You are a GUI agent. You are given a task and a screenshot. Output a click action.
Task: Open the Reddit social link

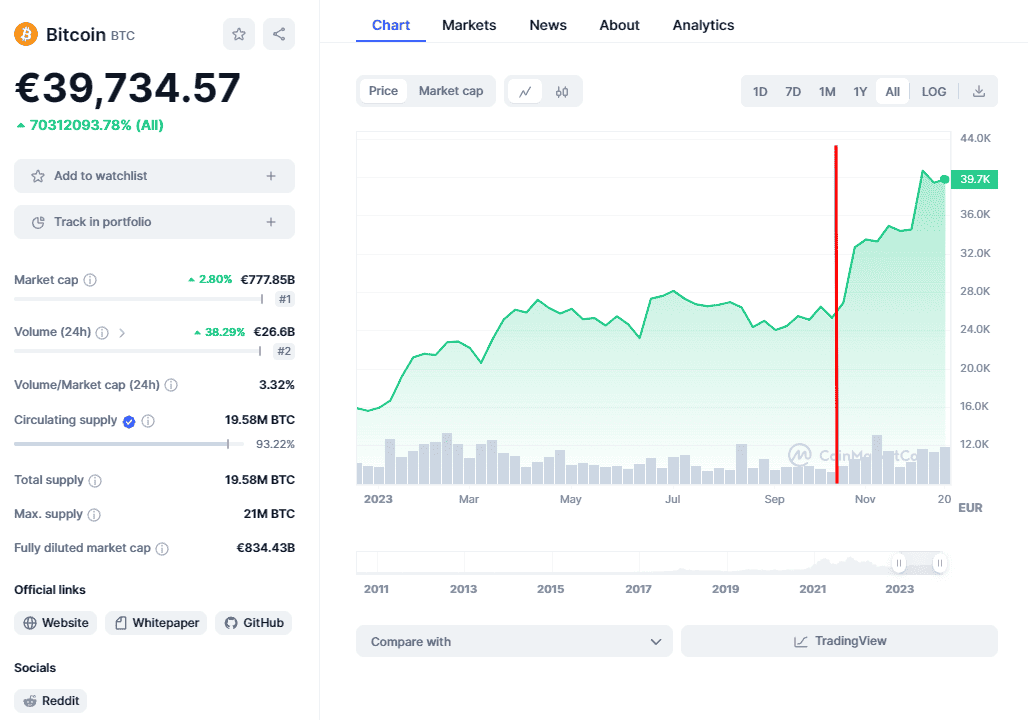point(50,701)
